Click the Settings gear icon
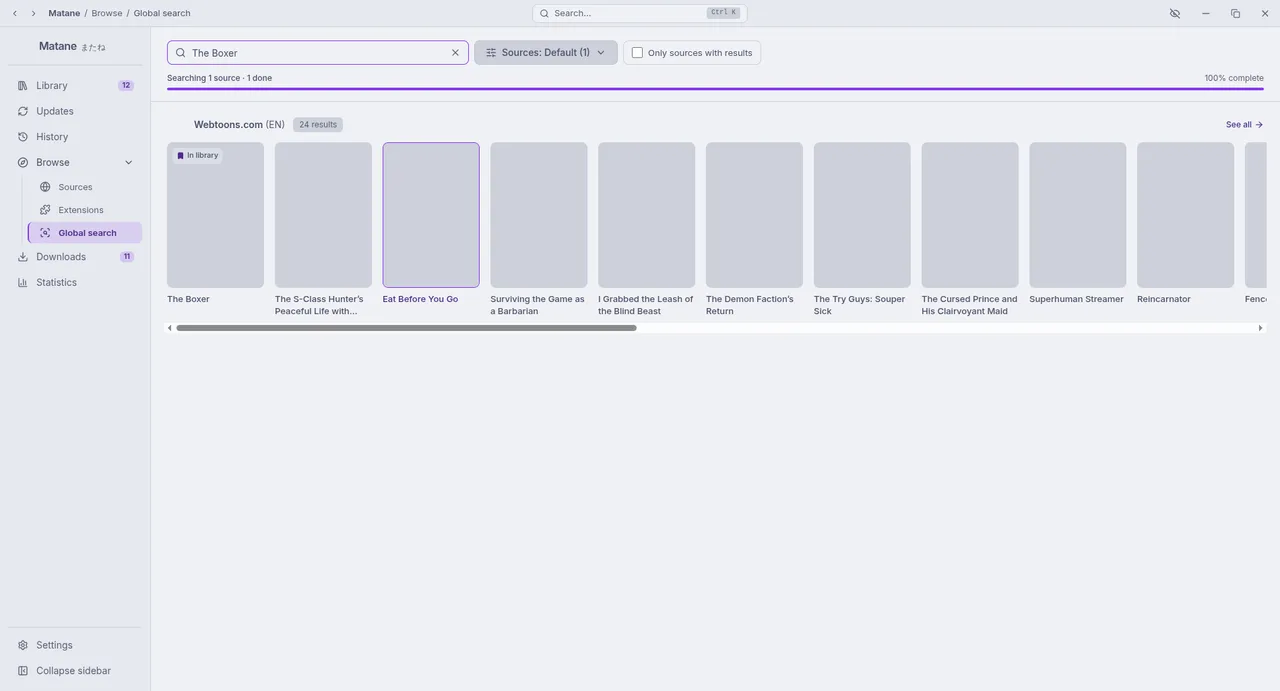 click(x=23, y=646)
